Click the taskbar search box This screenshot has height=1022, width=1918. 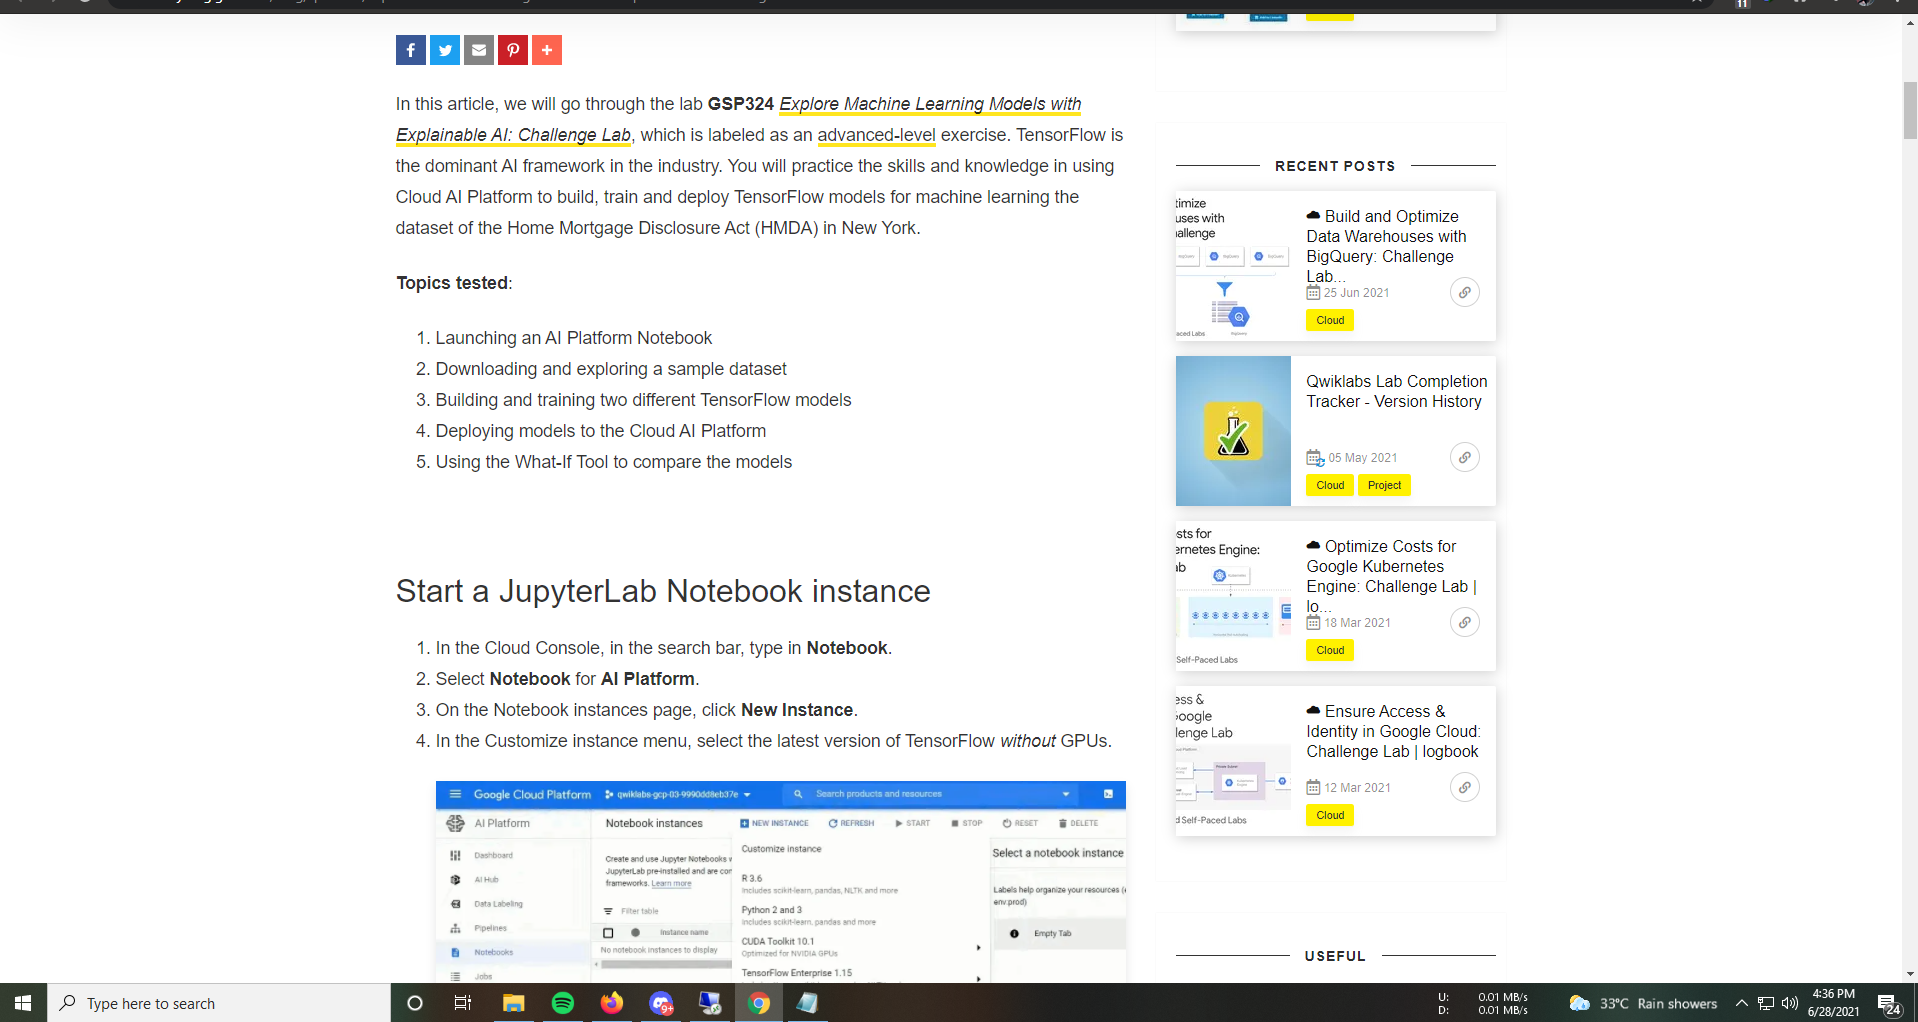tap(219, 1003)
